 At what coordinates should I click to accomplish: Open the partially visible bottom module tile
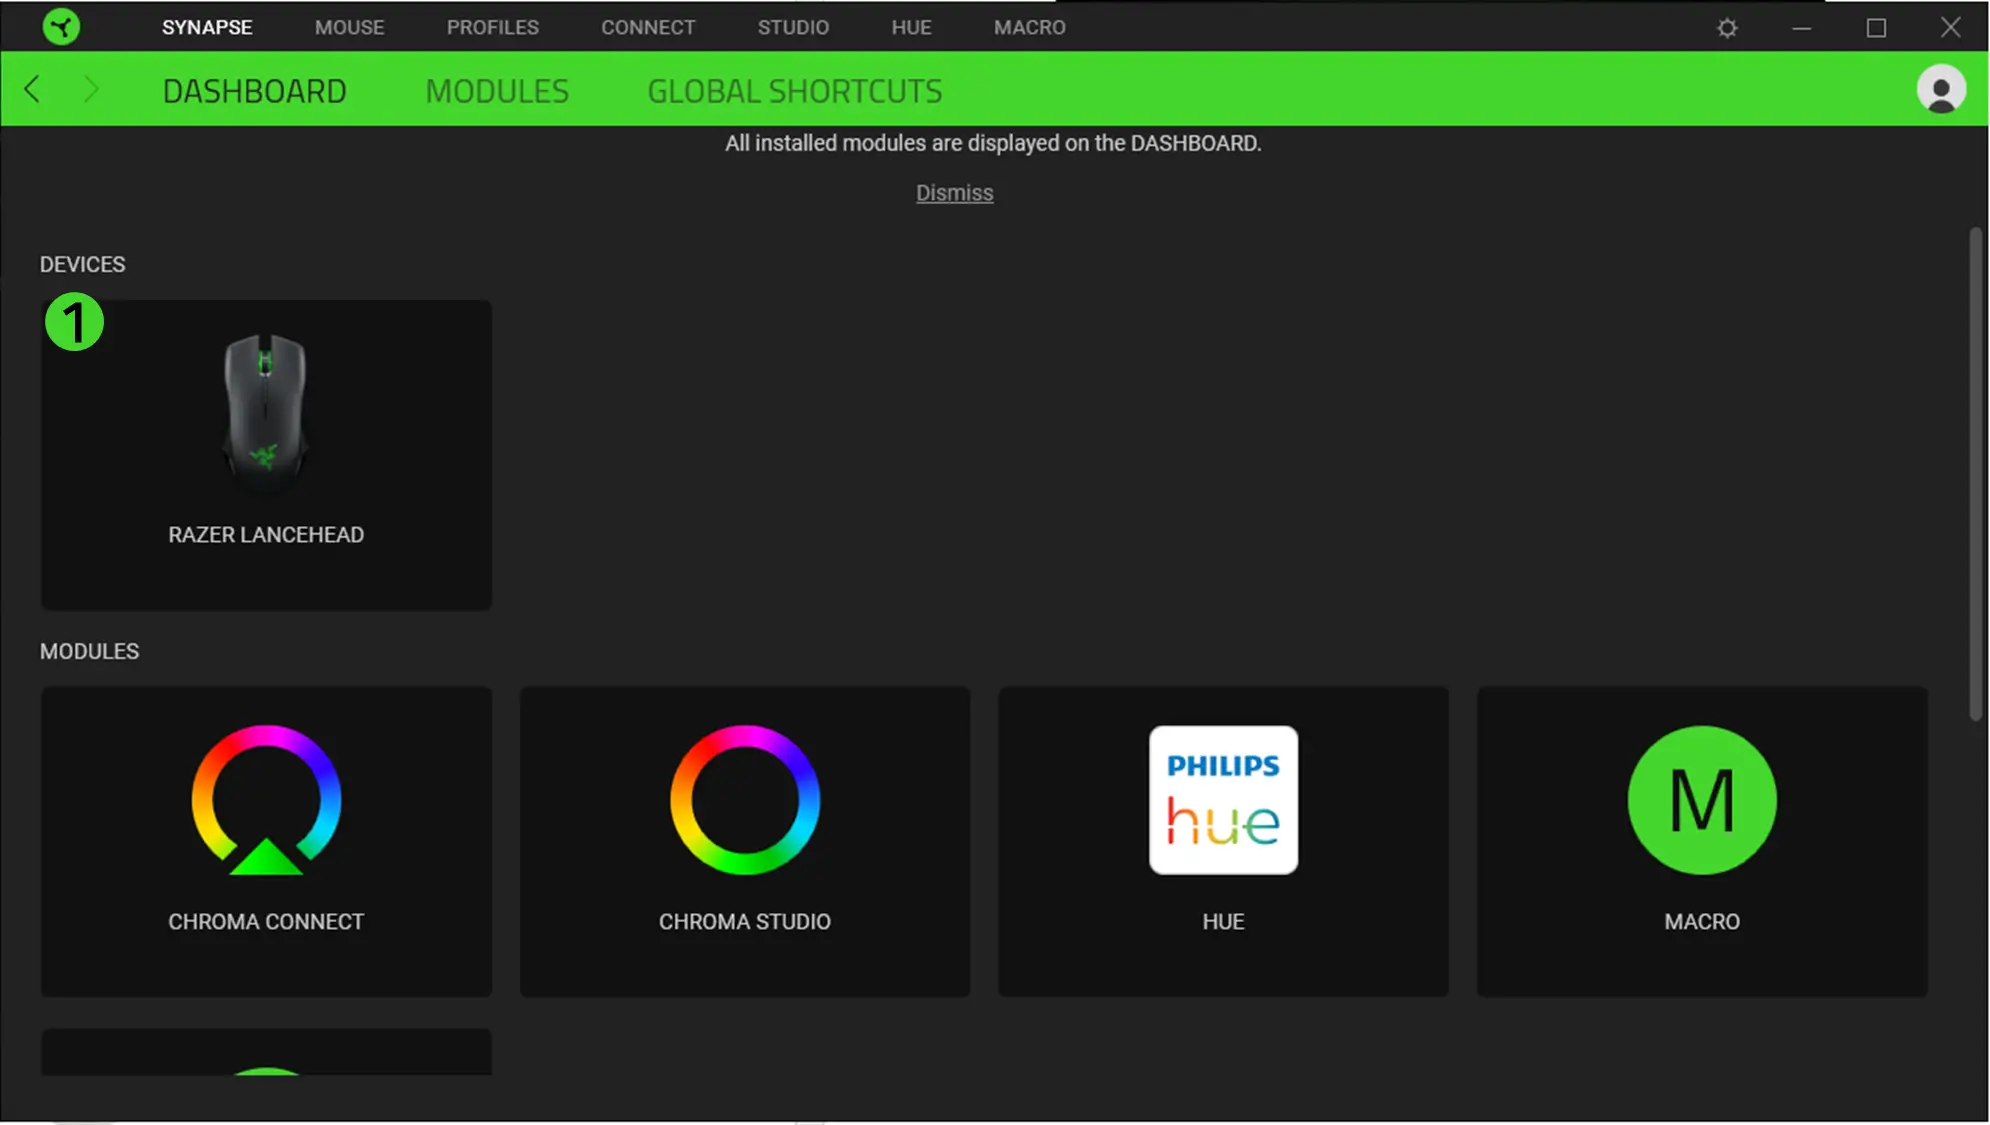(x=266, y=1052)
